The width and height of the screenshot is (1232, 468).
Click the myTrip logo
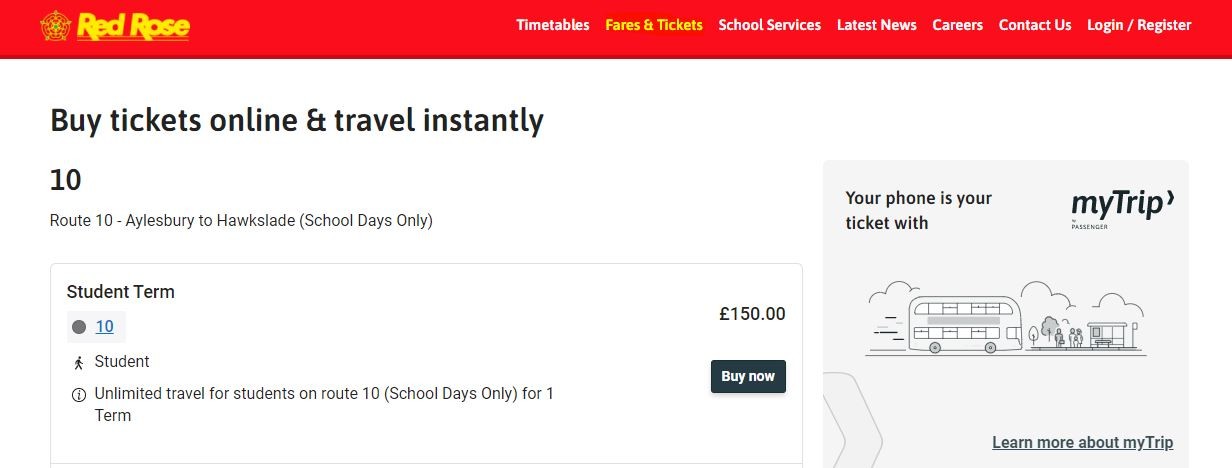1122,207
